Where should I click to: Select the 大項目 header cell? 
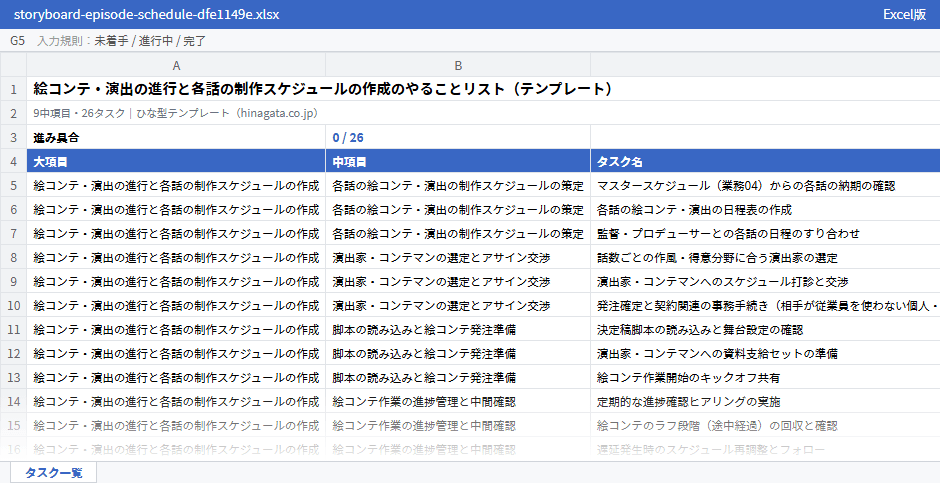[176, 162]
